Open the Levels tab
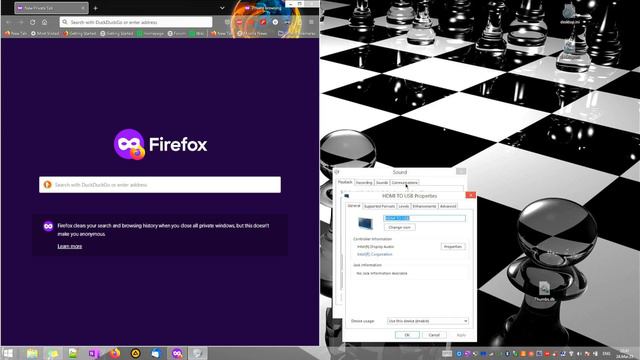 [x=404, y=206]
